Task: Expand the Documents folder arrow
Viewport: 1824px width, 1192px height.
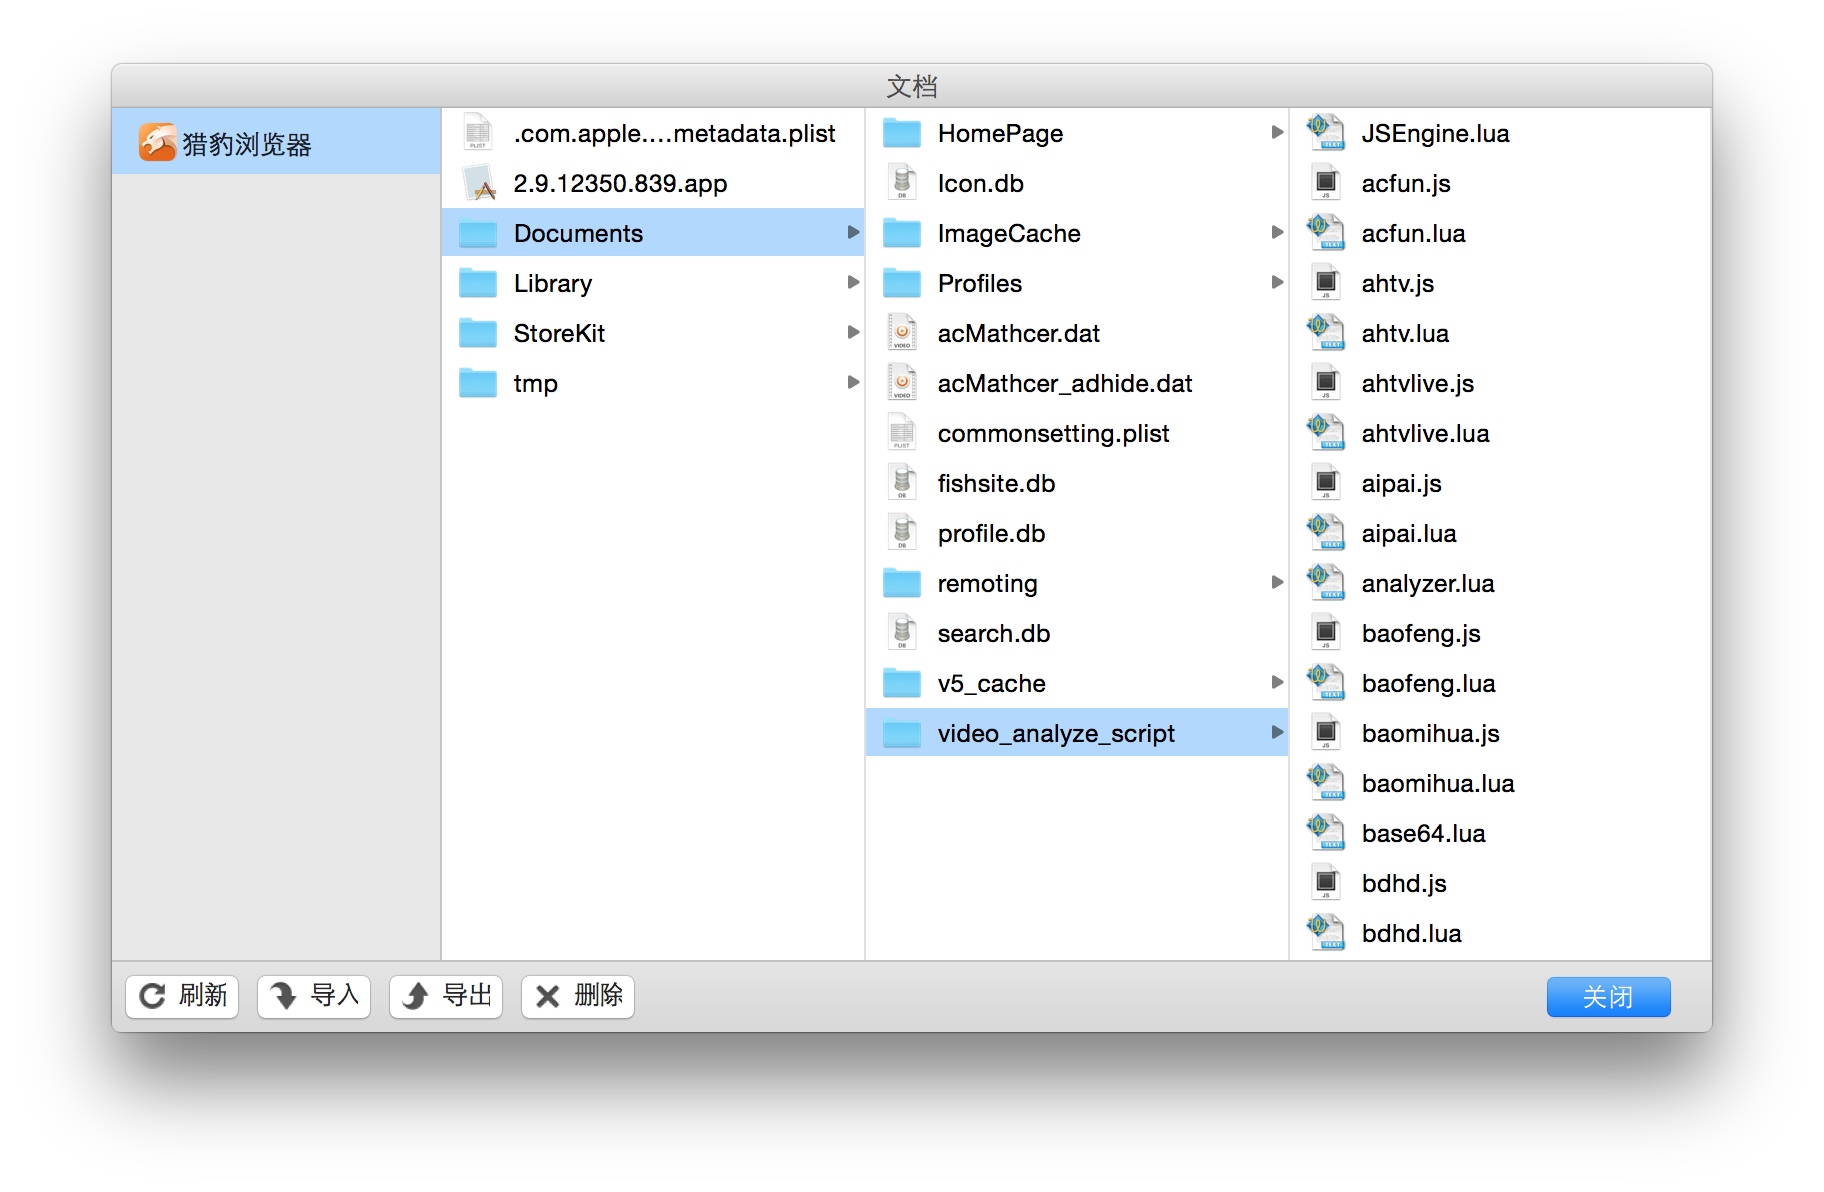Action: [x=853, y=232]
